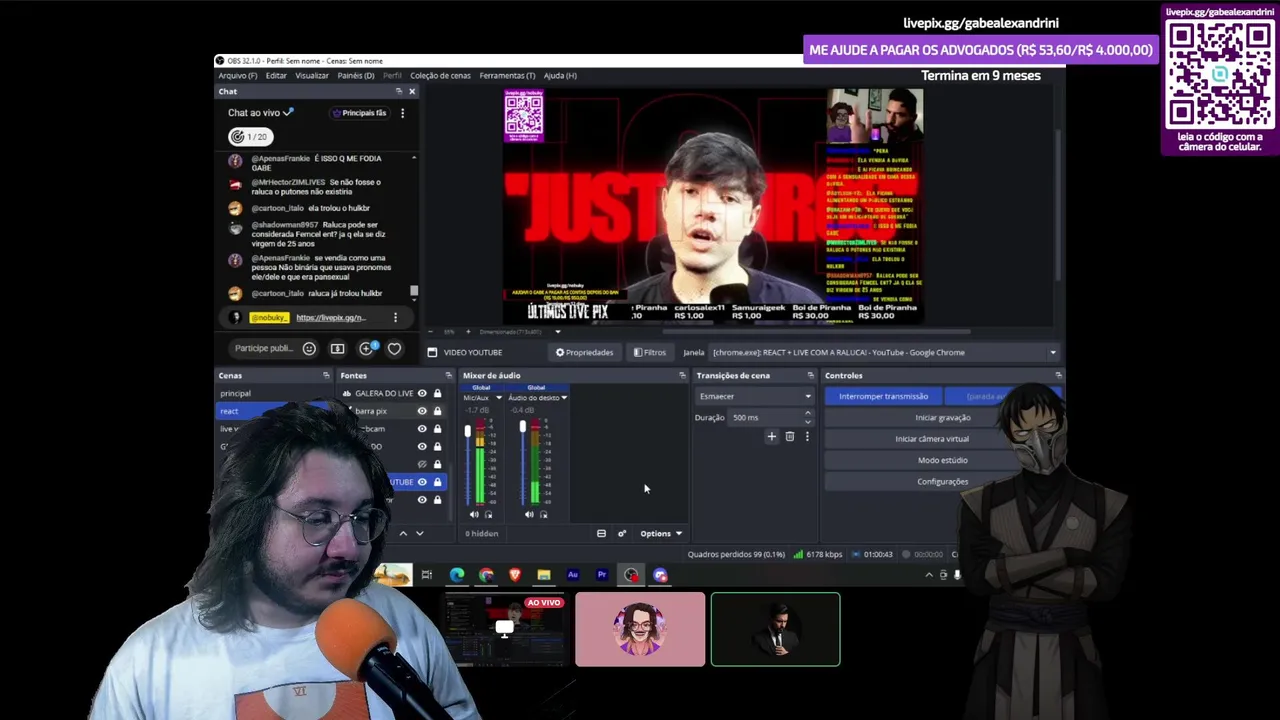Open the Ajuda (H) menu
The height and width of the screenshot is (720, 1280).
(x=560, y=75)
